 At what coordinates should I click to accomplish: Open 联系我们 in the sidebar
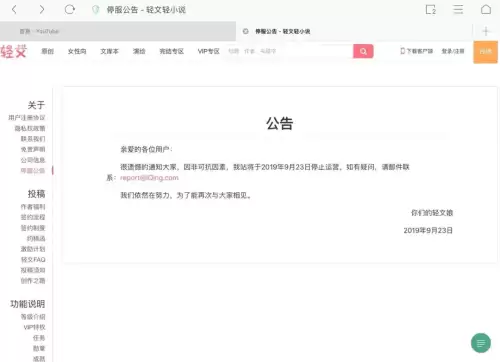tap(33, 139)
